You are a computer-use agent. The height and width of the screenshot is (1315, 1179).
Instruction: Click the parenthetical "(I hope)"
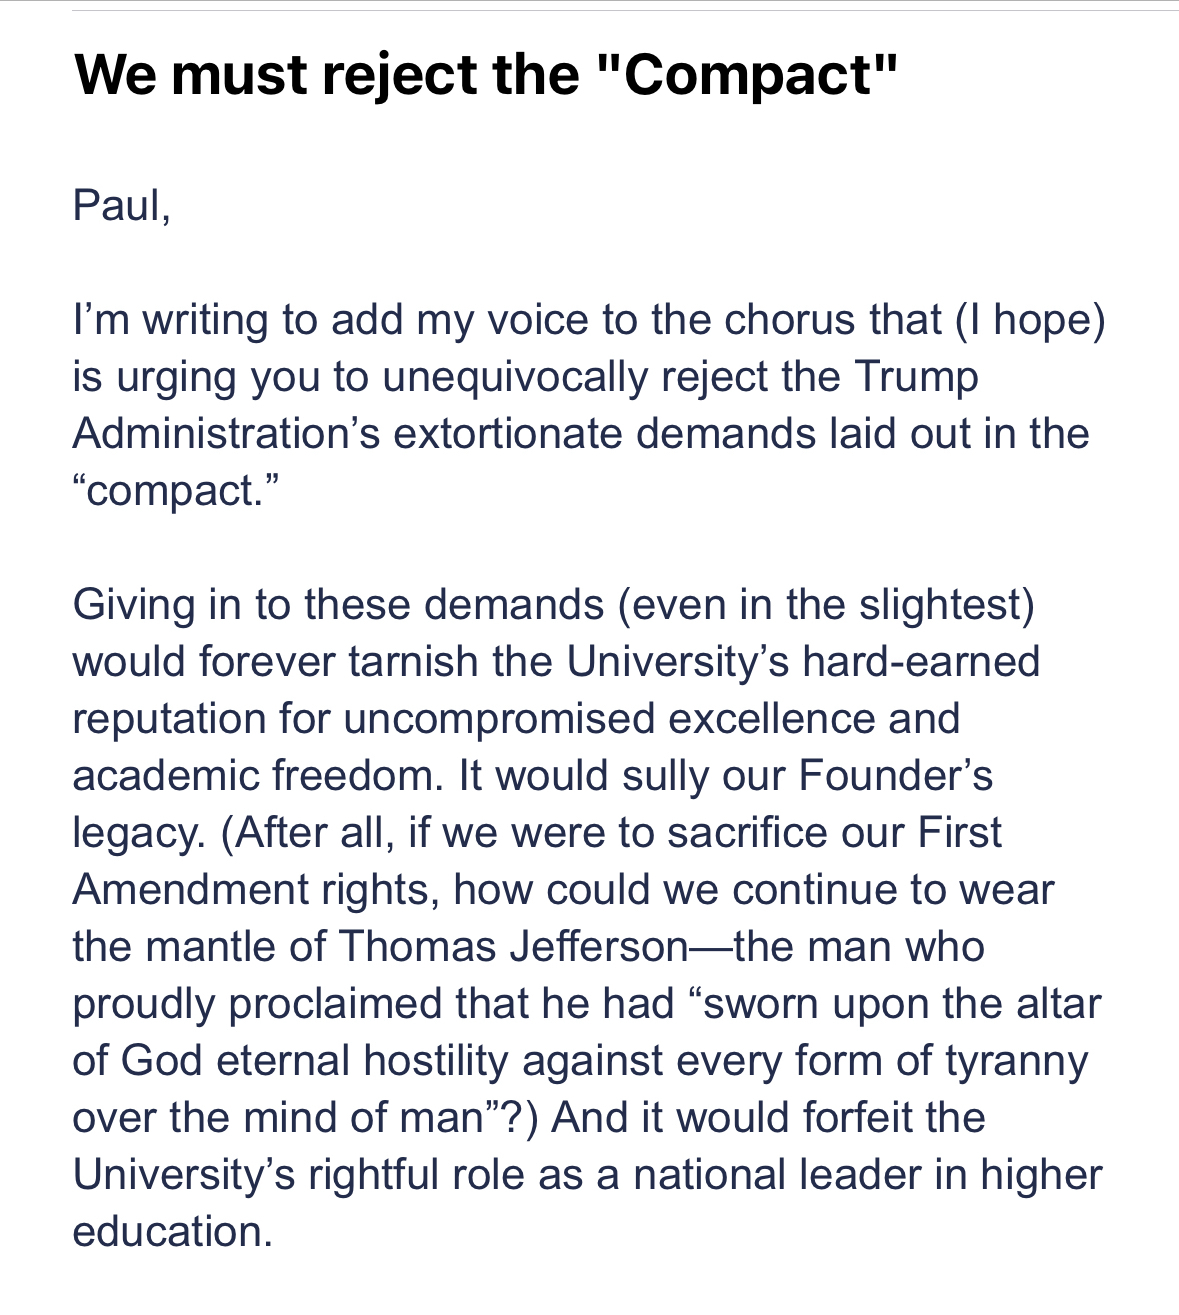point(1029,320)
